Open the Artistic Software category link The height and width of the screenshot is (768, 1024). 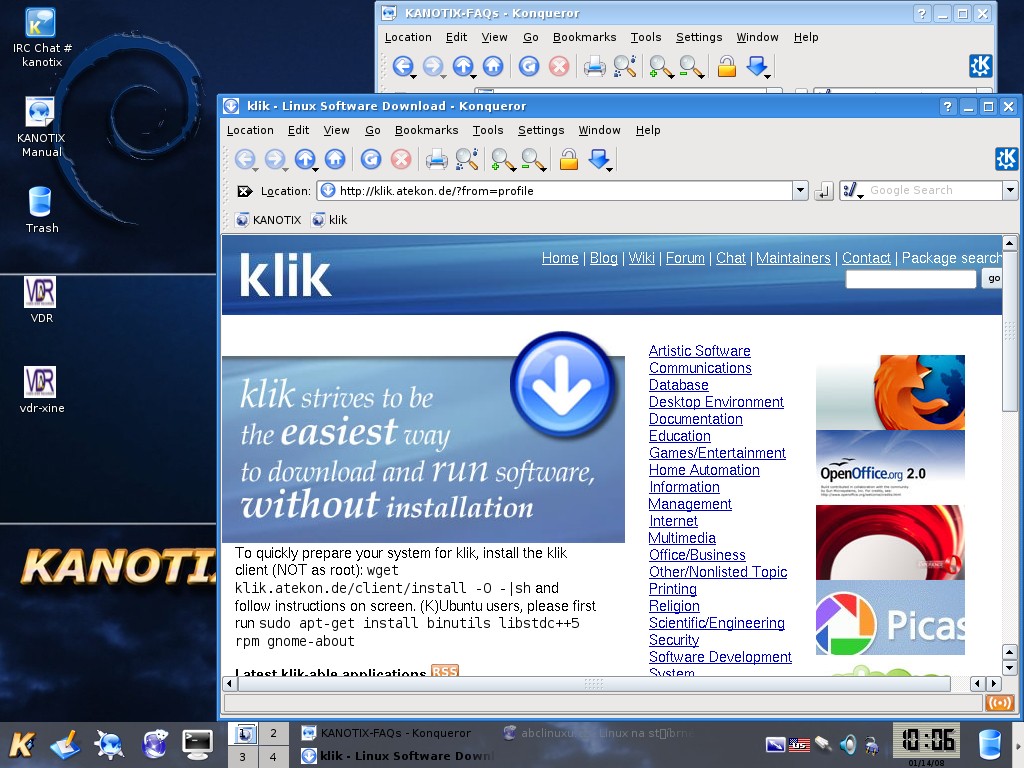coord(699,351)
